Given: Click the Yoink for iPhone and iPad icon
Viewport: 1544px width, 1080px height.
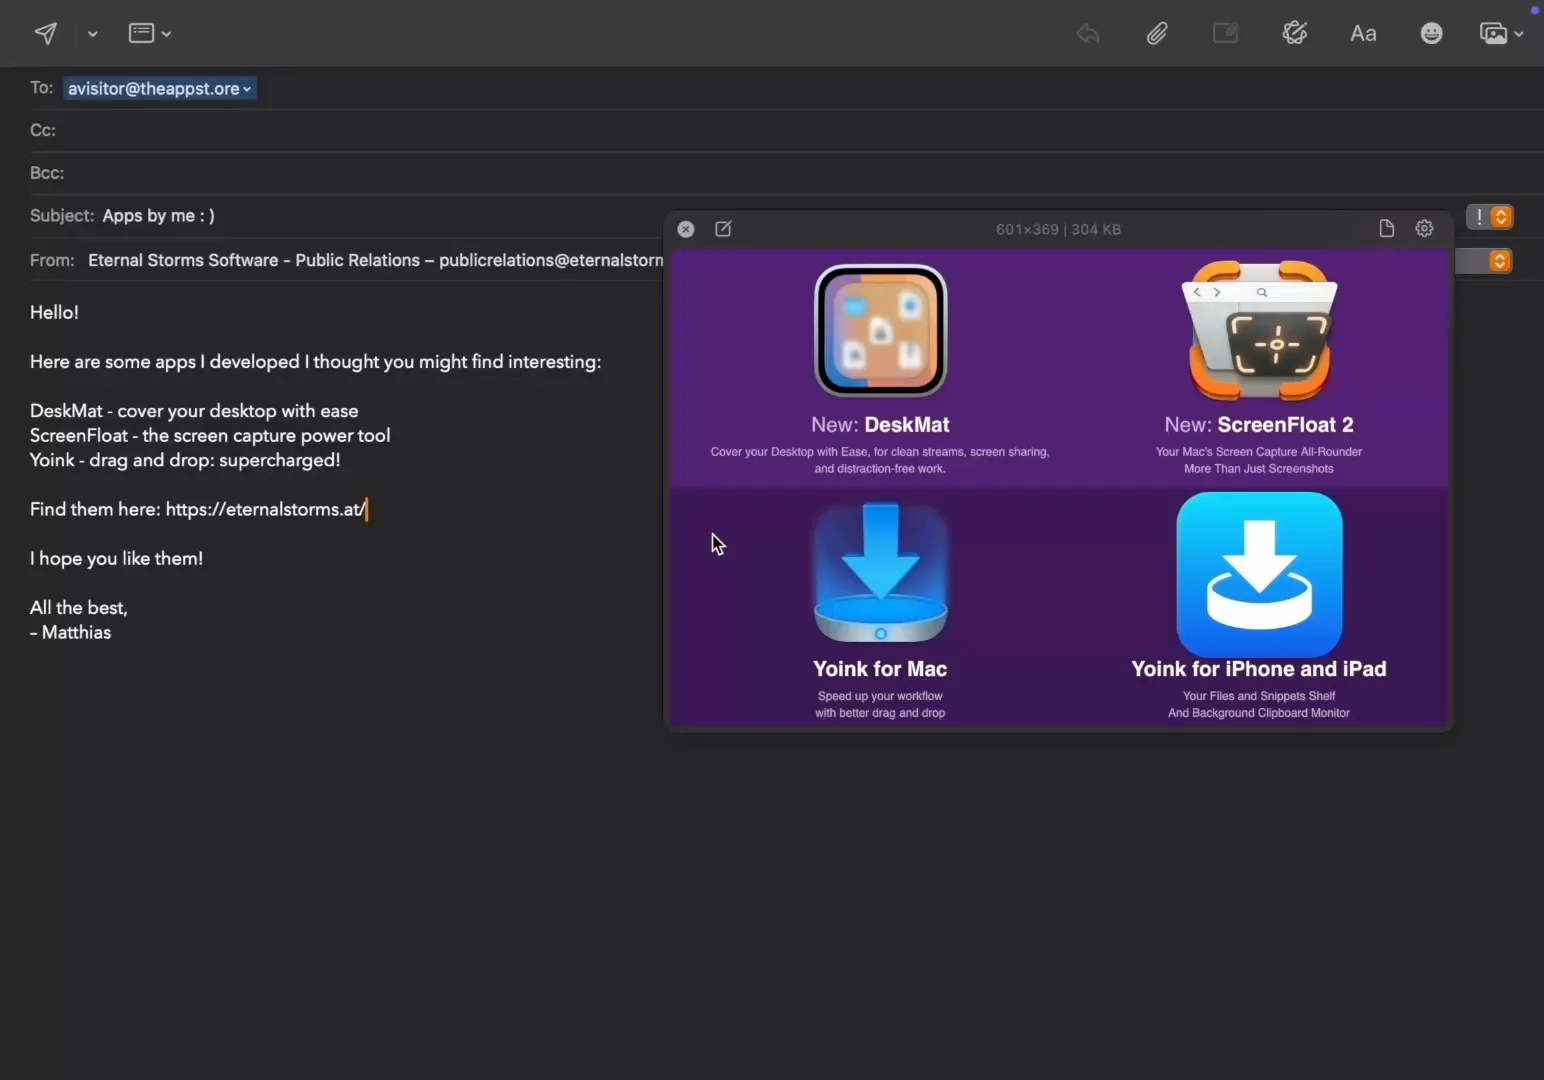Looking at the screenshot, I should tap(1259, 574).
